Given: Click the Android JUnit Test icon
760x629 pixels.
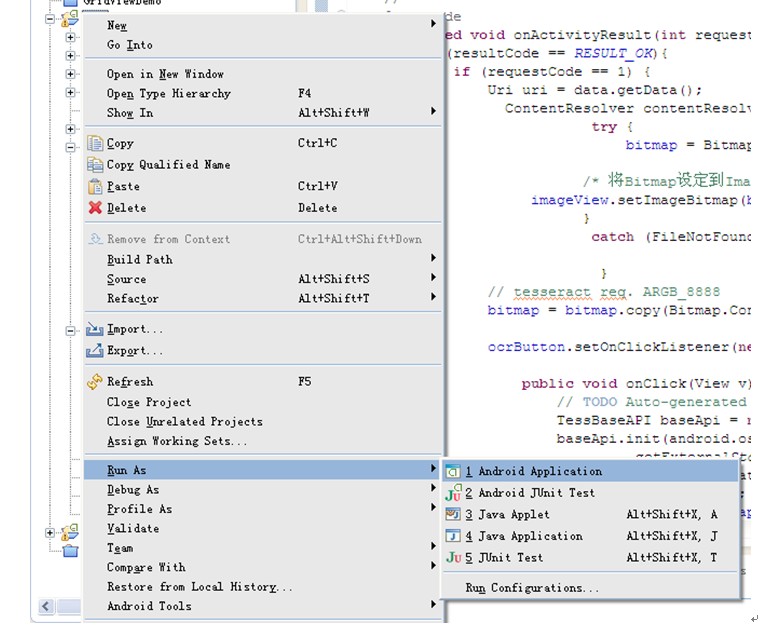Looking at the screenshot, I should pos(453,492).
